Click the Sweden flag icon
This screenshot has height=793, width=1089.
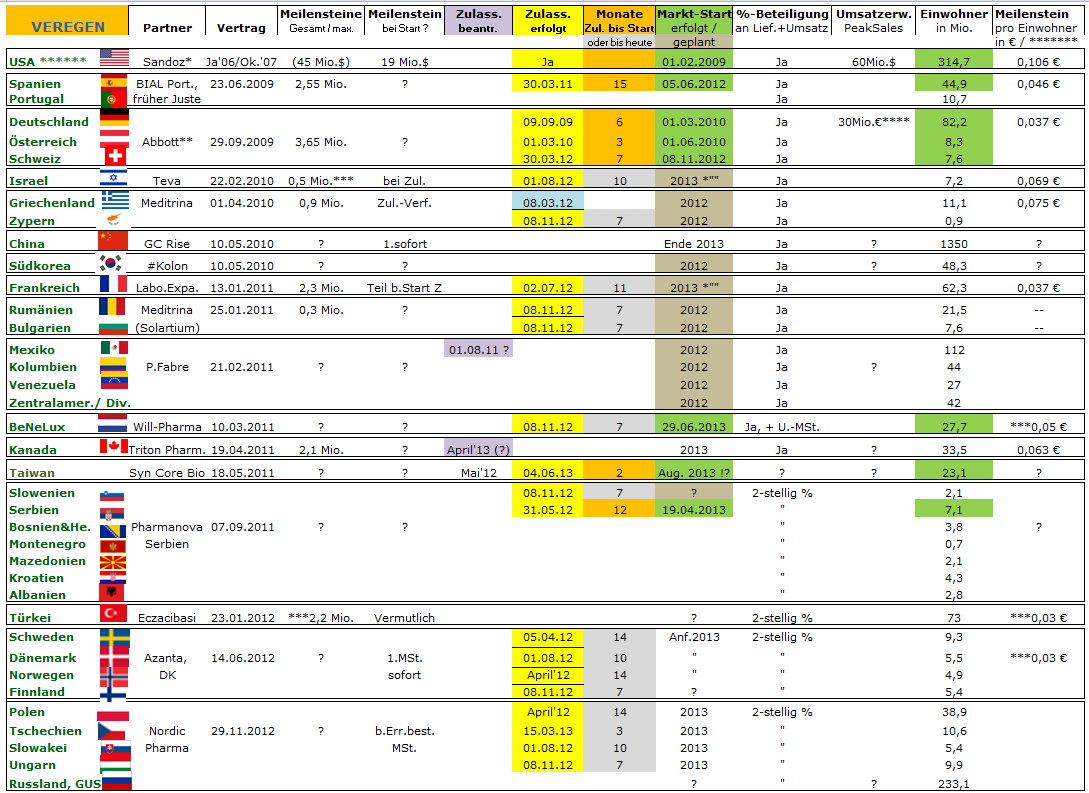[115, 637]
